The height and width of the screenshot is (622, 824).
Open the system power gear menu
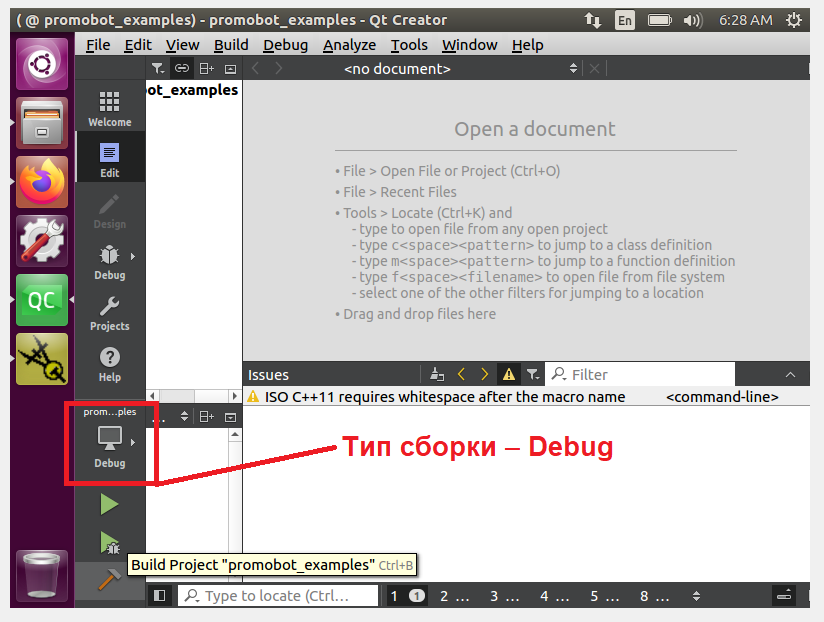pyautogui.click(x=794, y=20)
